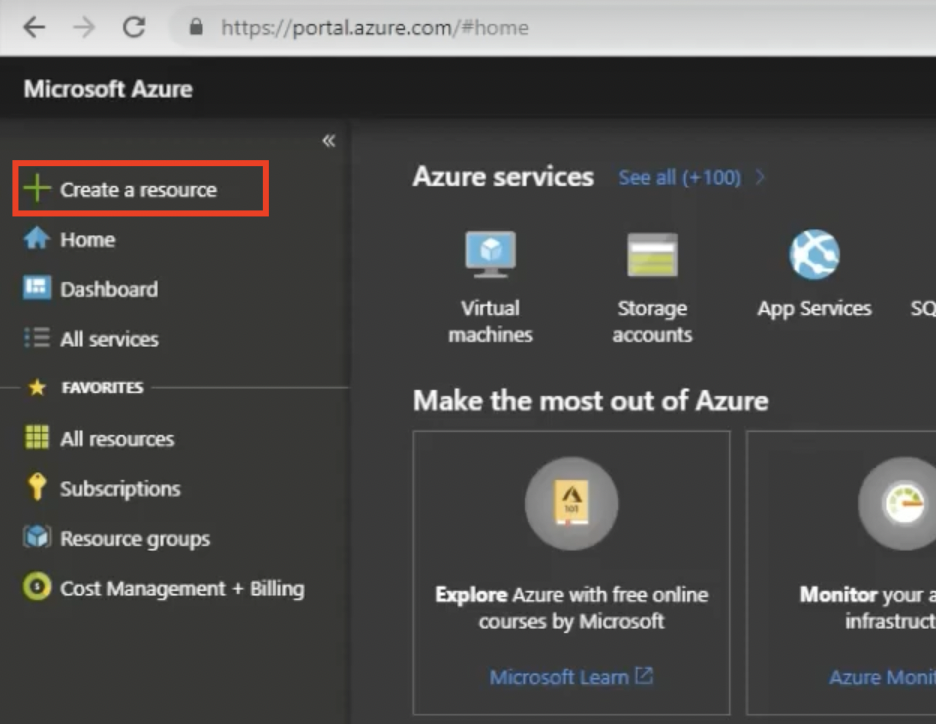Click the Resource groups cube icon
The width and height of the screenshot is (936, 724).
point(37,538)
